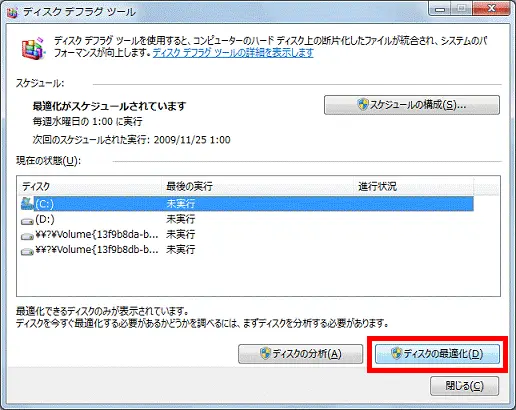Click the 最後の実行 column header
516x410 pixels.
click(x=258, y=186)
